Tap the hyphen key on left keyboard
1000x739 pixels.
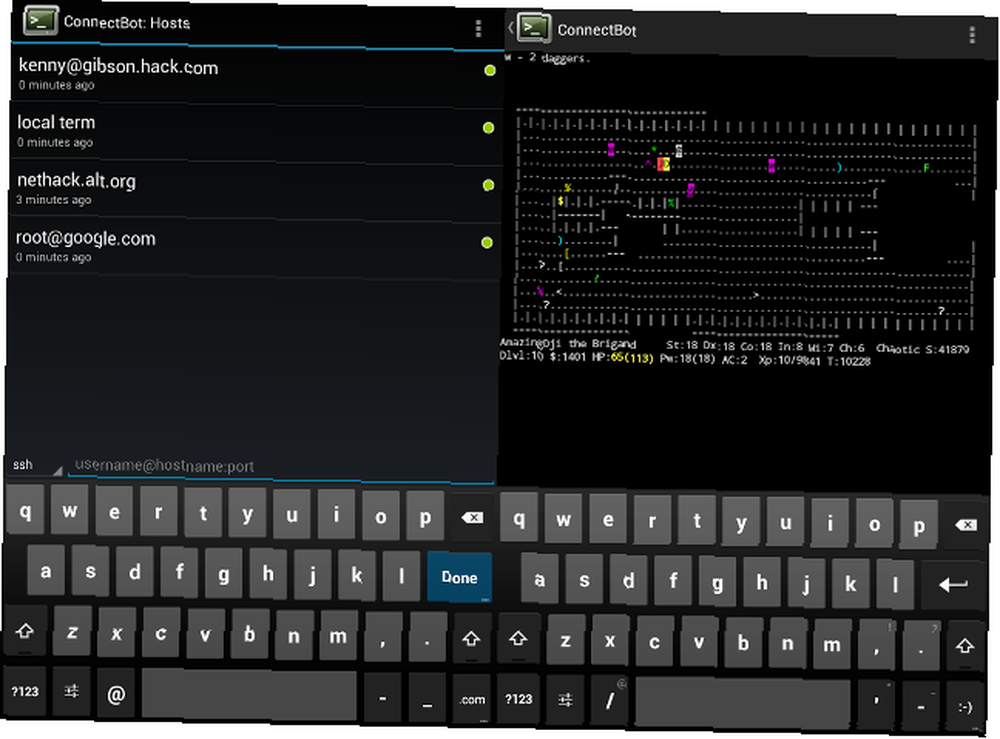(382, 698)
